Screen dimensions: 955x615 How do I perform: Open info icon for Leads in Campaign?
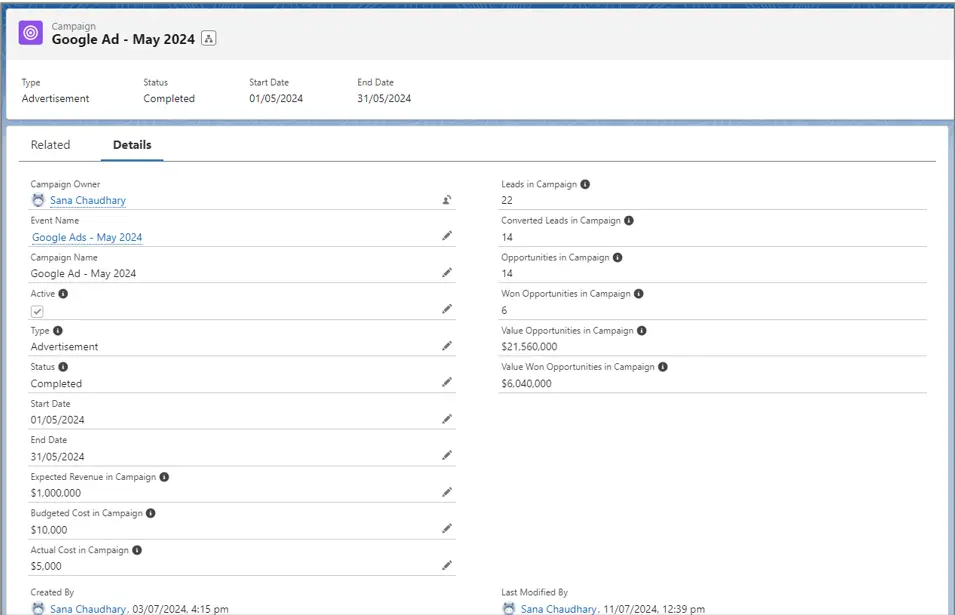[x=585, y=184]
